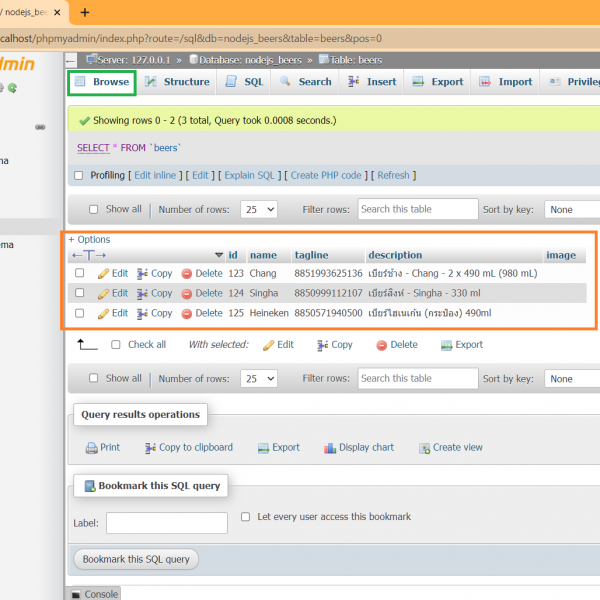Viewport: 600px width, 600px height.
Task: Enable the Profiling checkbox
Action: [x=80, y=176]
